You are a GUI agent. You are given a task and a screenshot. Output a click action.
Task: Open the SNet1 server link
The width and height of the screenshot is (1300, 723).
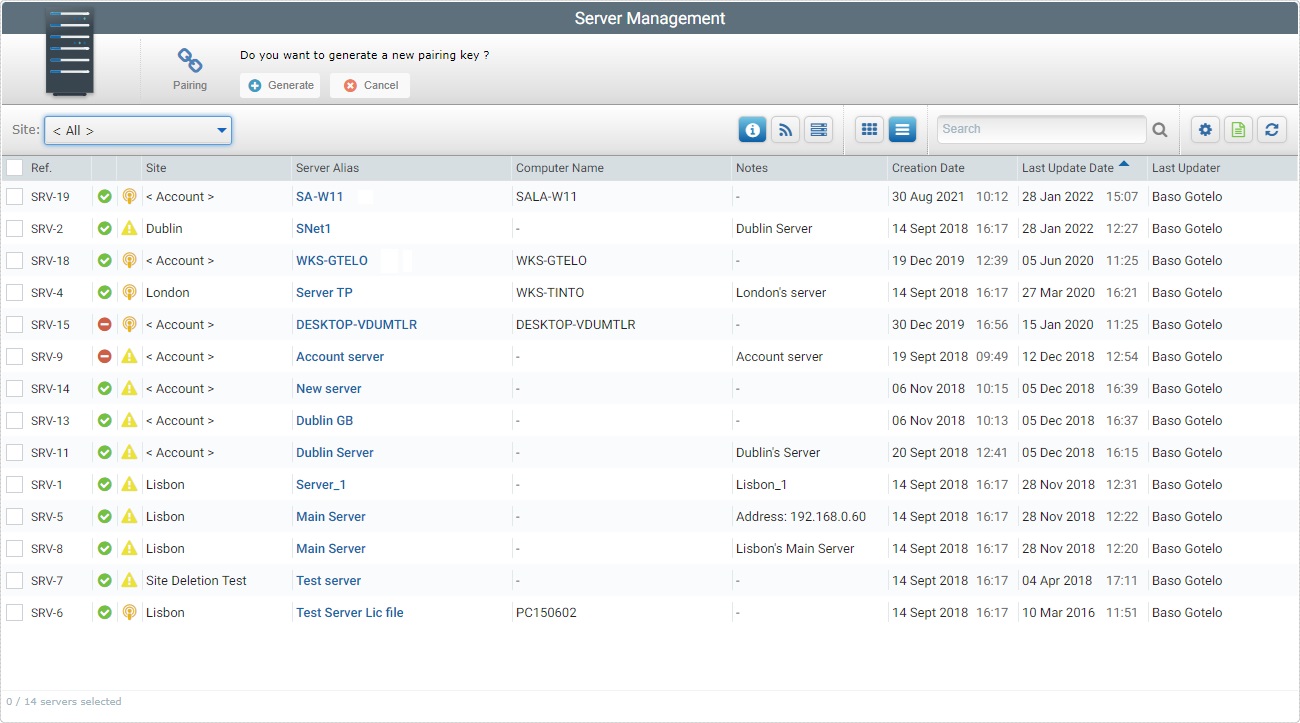[x=311, y=228]
